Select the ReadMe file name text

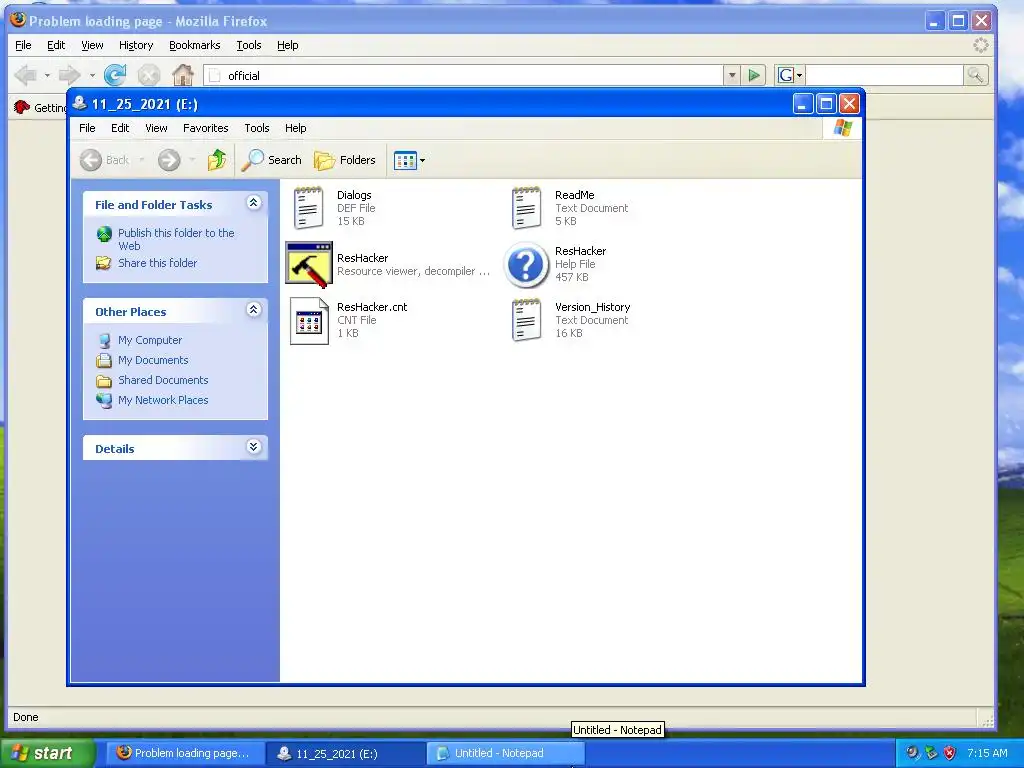pyautogui.click(x=575, y=195)
